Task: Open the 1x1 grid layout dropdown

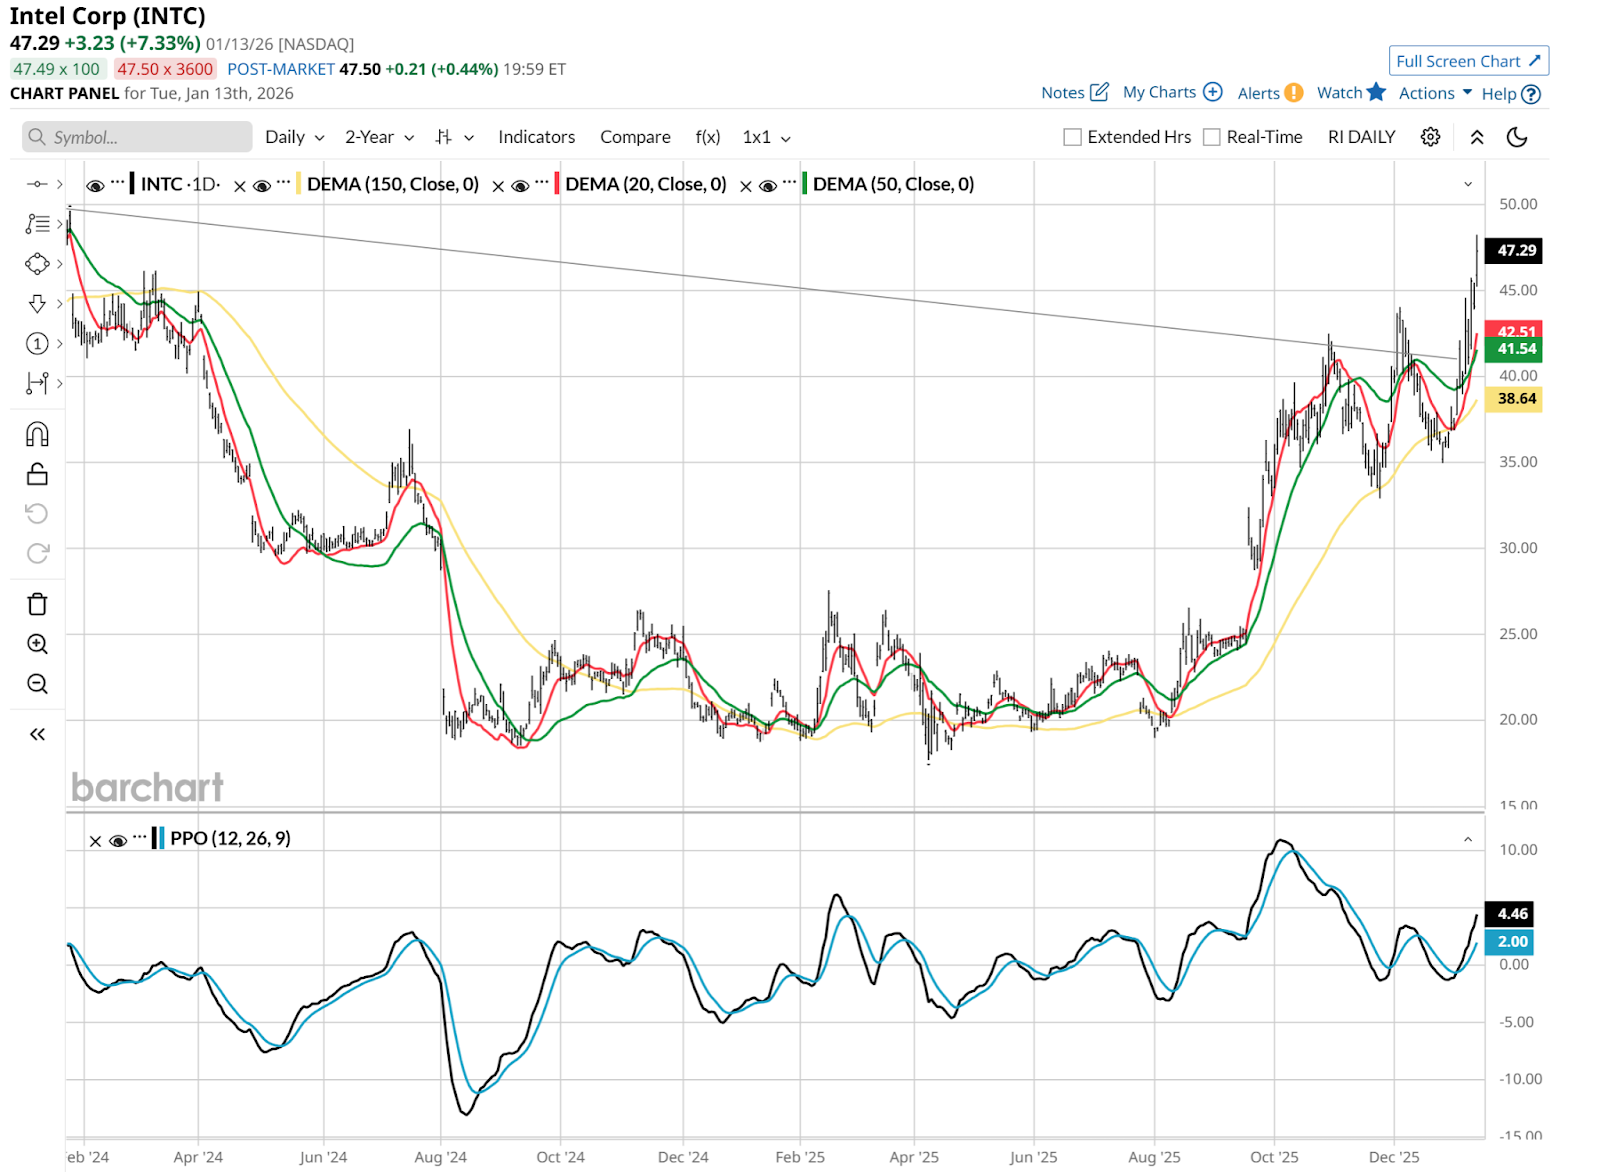Action: [766, 137]
